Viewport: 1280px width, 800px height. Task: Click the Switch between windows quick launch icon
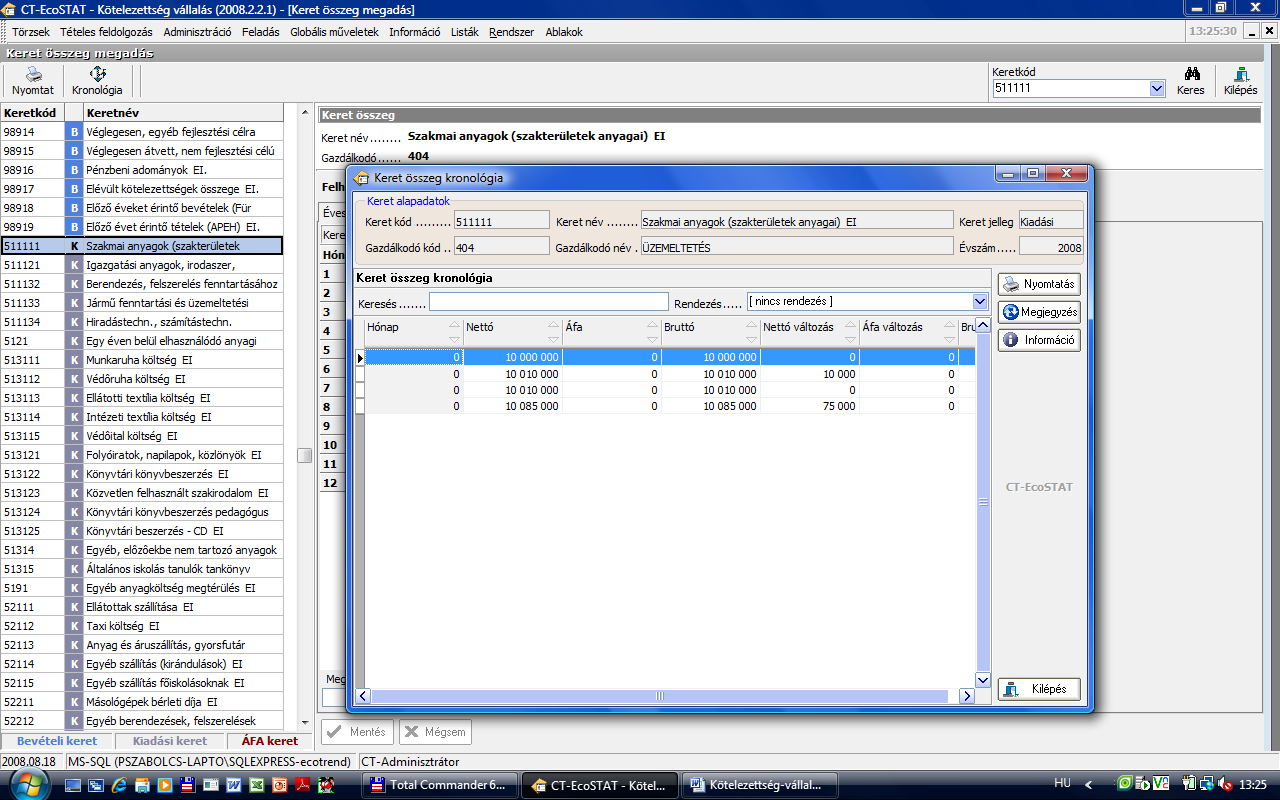point(97,785)
